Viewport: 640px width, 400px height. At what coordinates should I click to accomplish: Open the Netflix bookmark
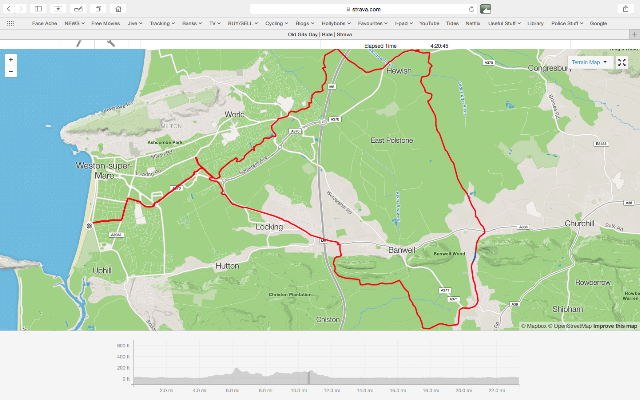(x=473, y=23)
